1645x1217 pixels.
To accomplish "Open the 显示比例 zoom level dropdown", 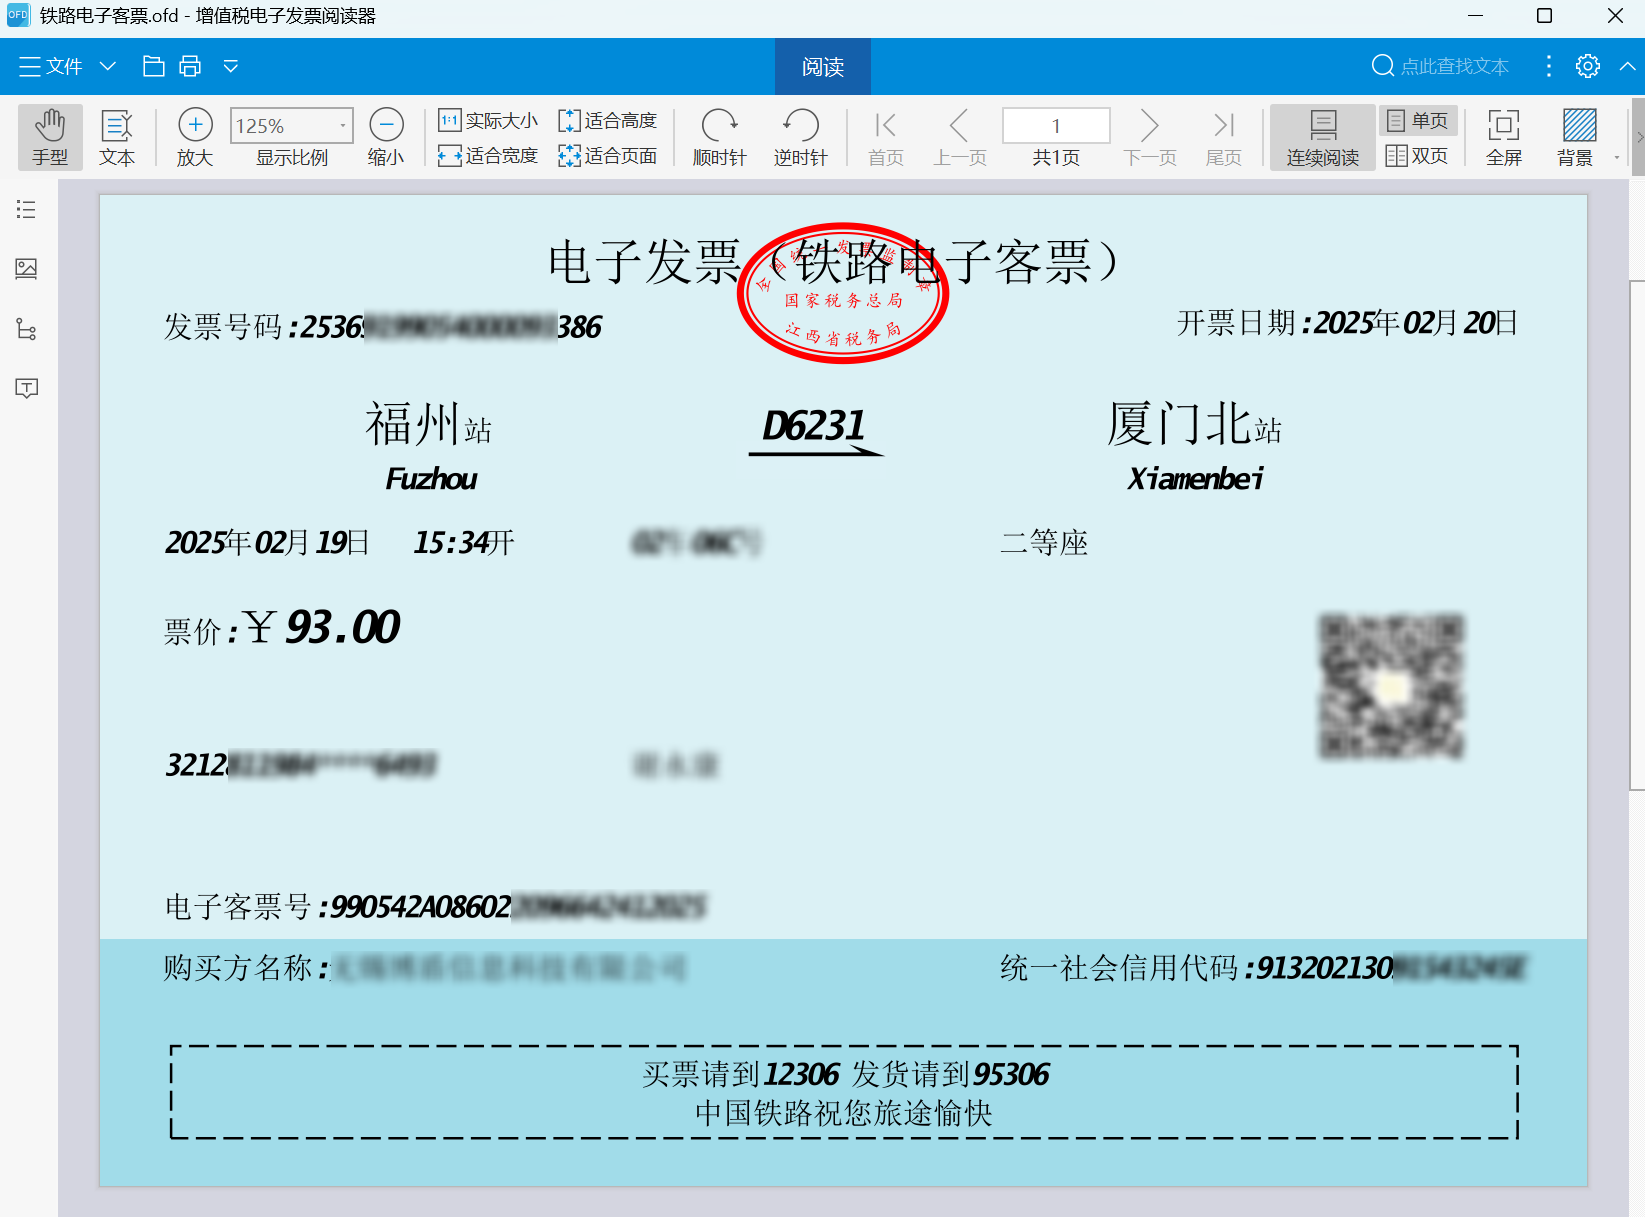I will 341,125.
